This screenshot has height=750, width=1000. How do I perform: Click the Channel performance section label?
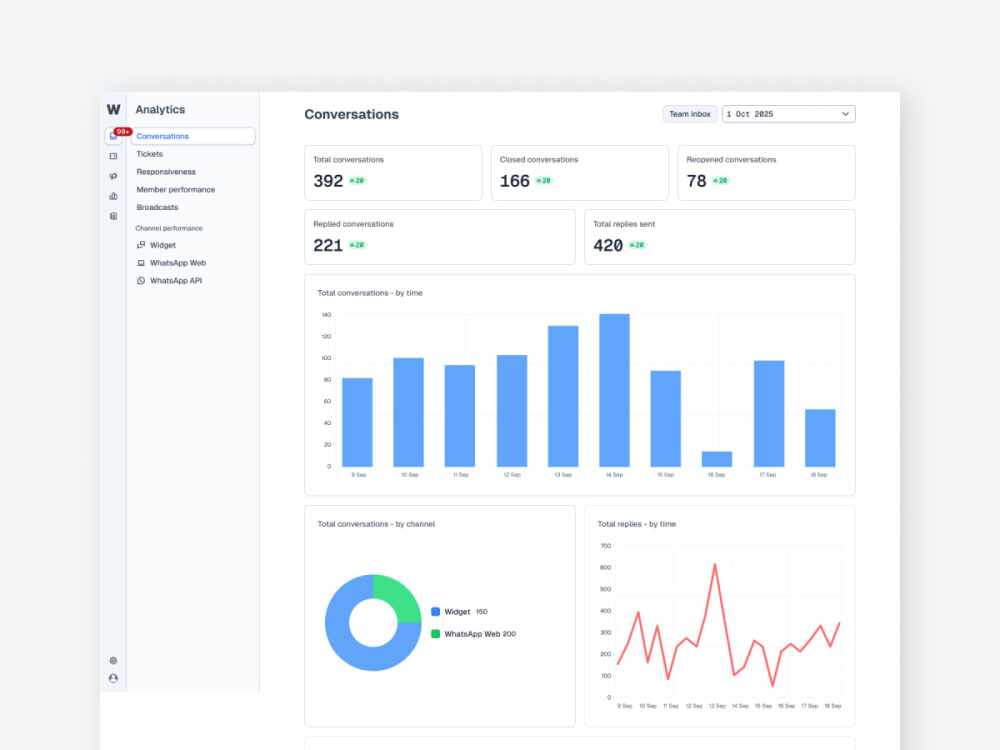(169, 228)
